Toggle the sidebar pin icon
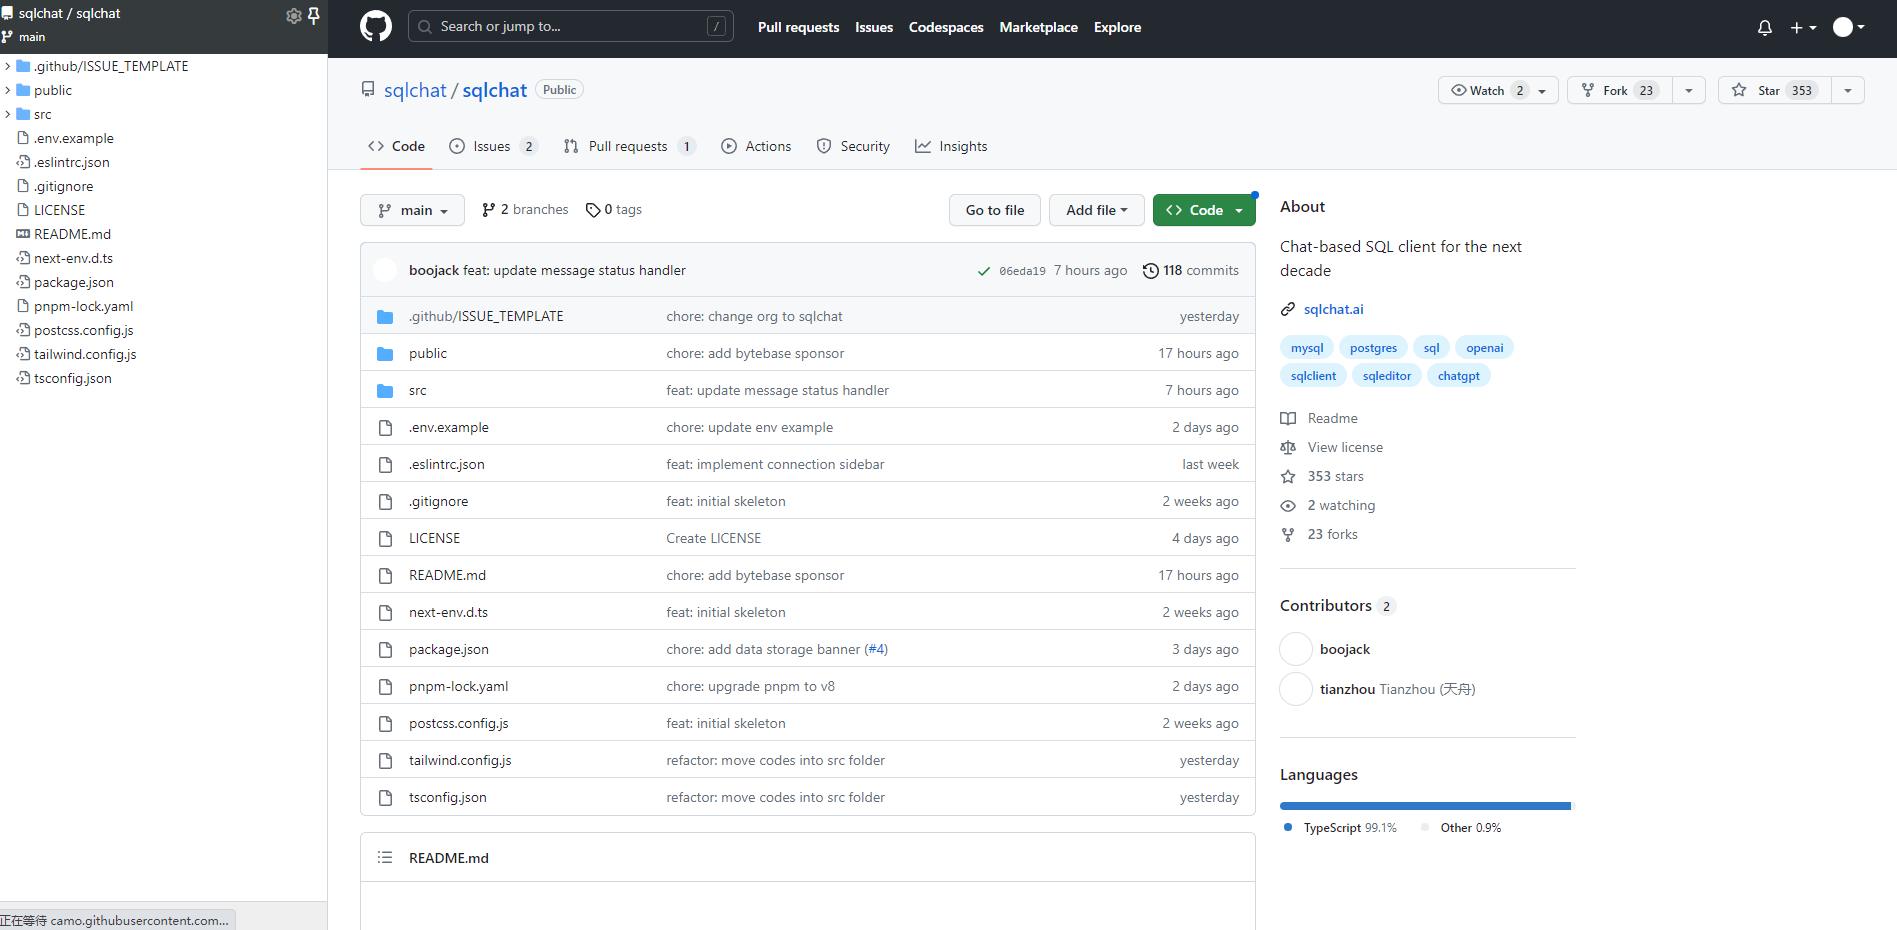The height and width of the screenshot is (930, 1897). pyautogui.click(x=313, y=15)
